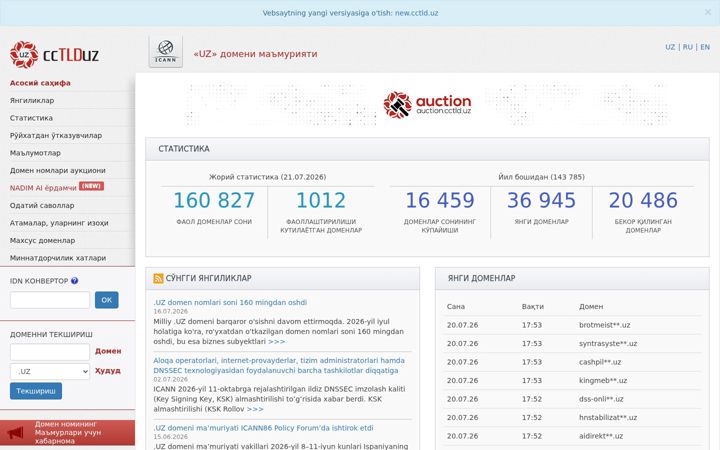
Task: Click the aidirekt**.uz domain entry
Action: point(601,436)
